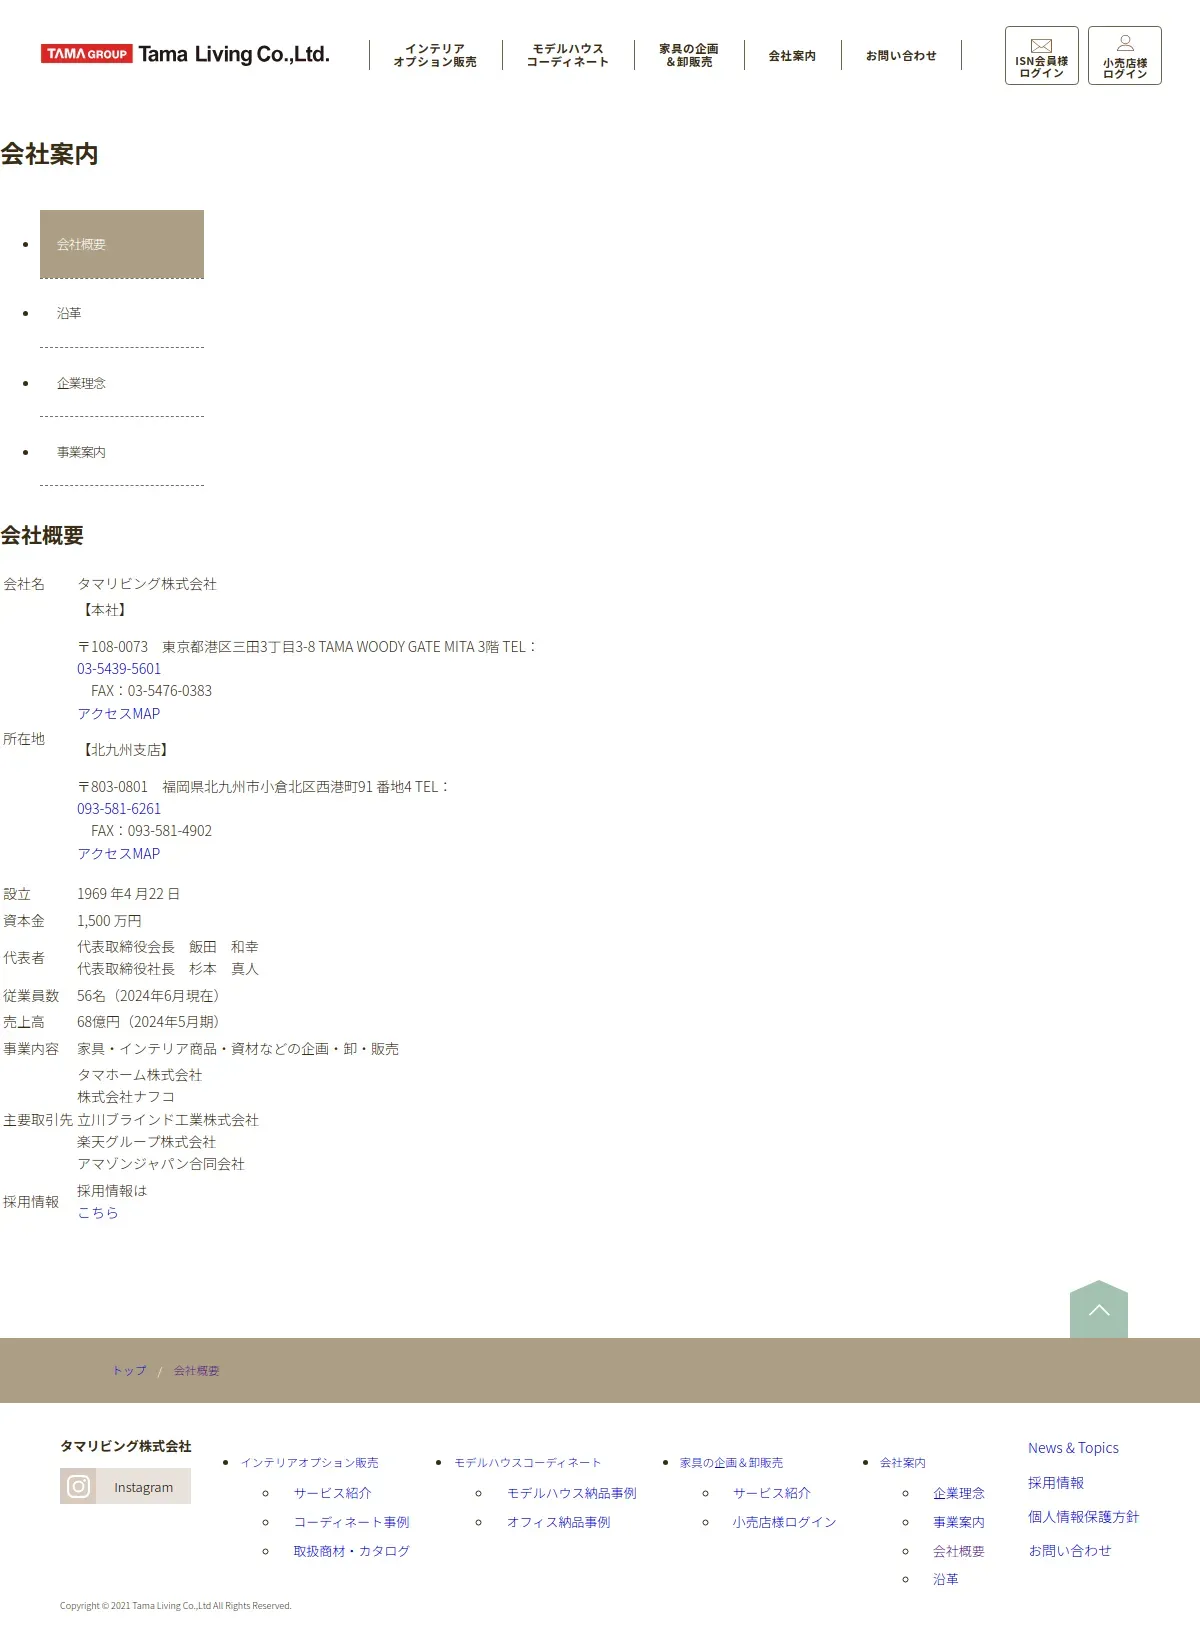Select the 沿革 sidebar tab

pos(122,313)
